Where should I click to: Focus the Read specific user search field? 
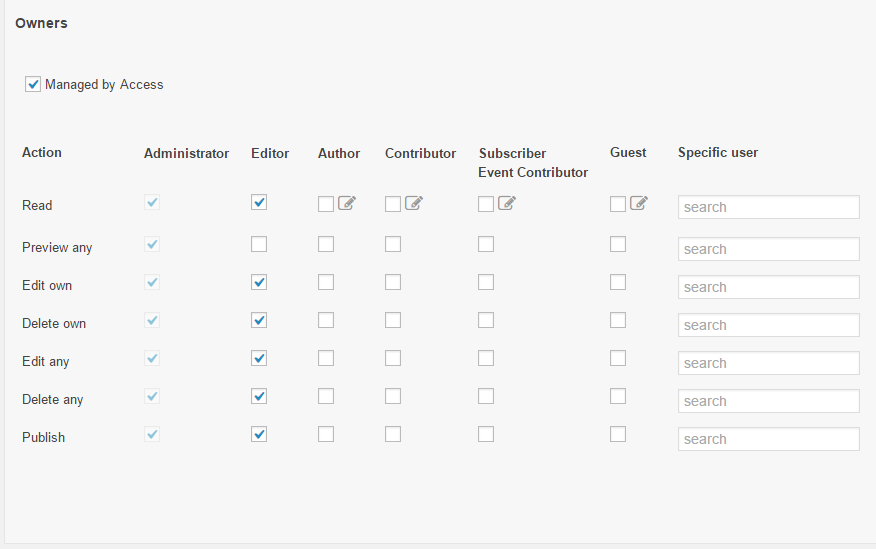point(769,207)
